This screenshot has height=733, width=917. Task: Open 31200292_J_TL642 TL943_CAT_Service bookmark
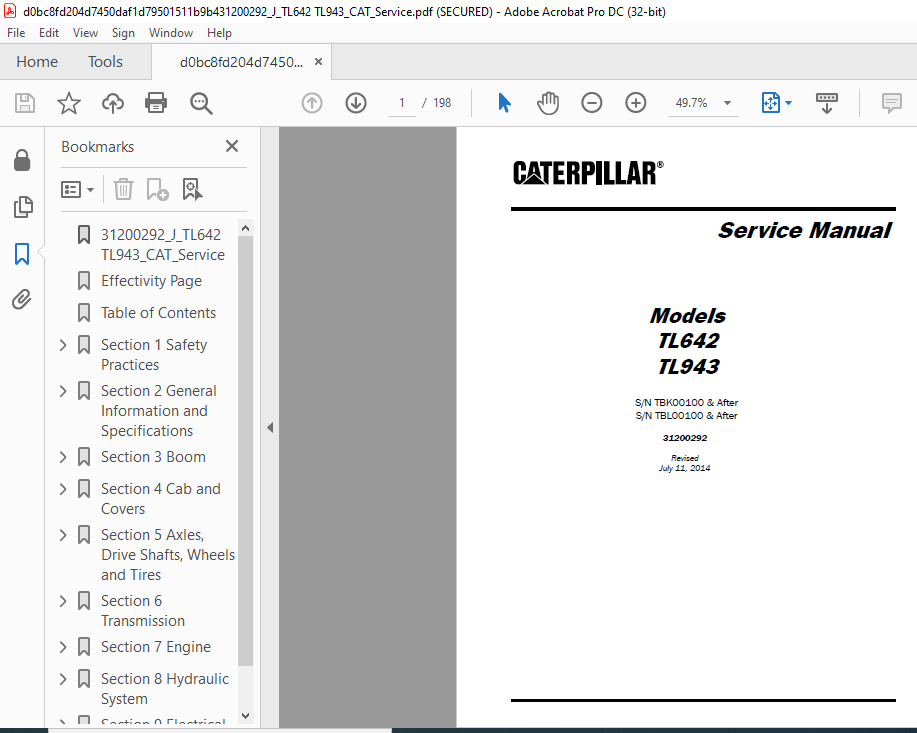pos(163,245)
